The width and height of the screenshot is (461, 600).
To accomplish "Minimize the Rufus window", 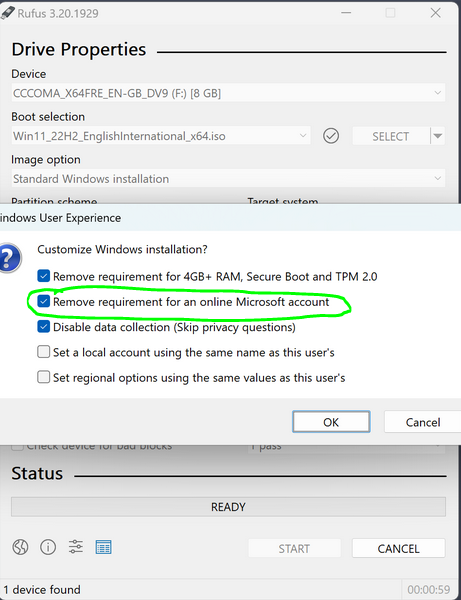I will click(346, 13).
